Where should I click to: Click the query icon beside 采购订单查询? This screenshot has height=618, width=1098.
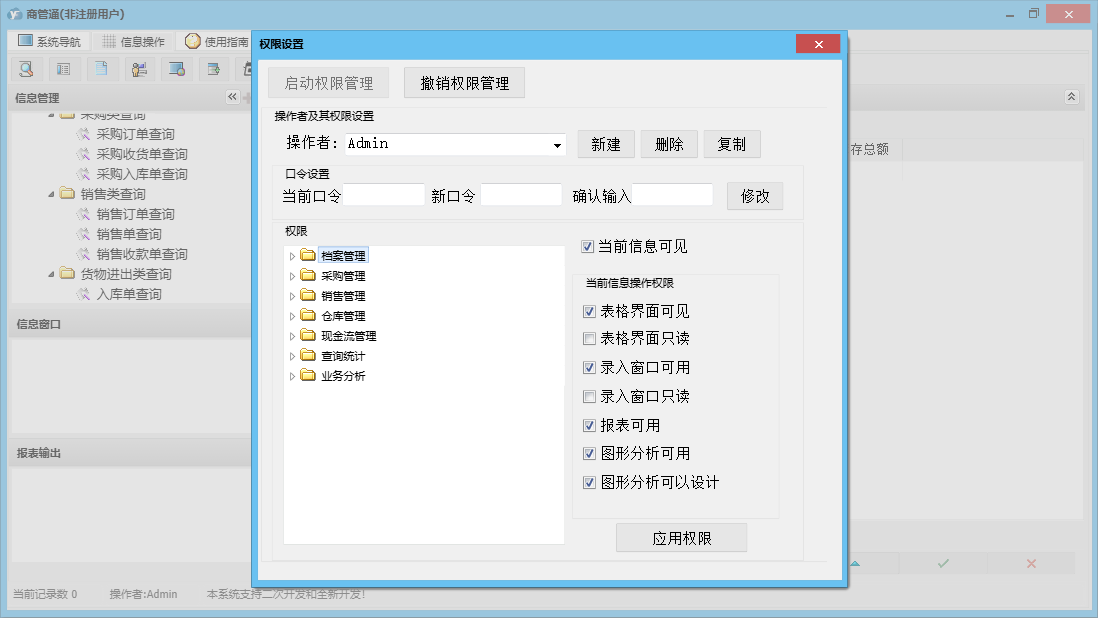point(84,134)
